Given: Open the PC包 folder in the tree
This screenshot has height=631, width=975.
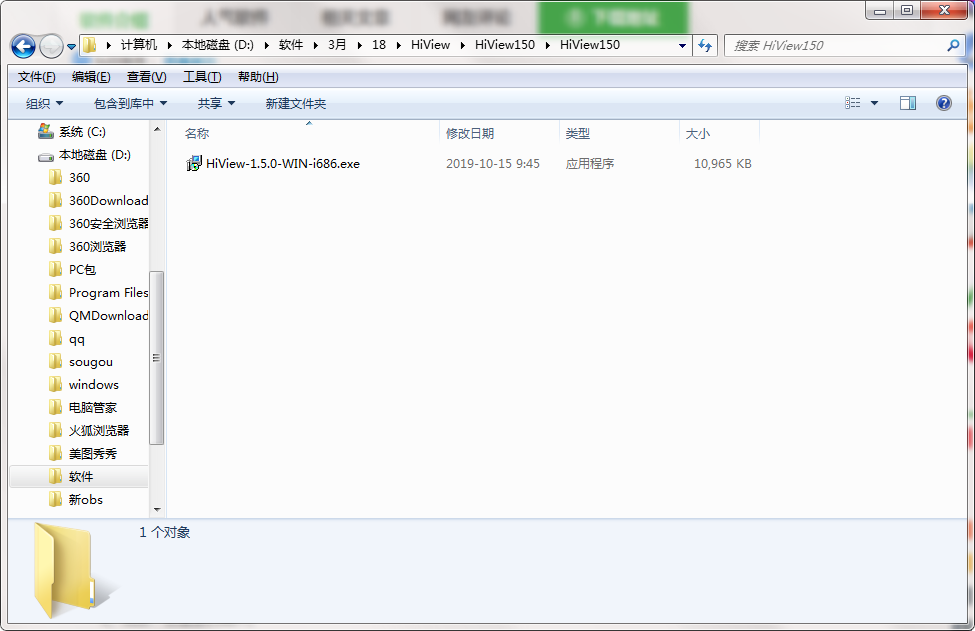Looking at the screenshot, I should [x=82, y=270].
